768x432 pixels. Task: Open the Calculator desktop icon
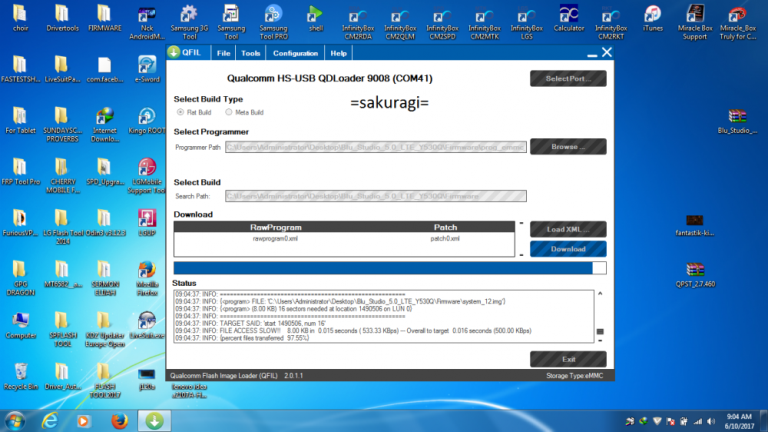pyautogui.click(x=569, y=14)
